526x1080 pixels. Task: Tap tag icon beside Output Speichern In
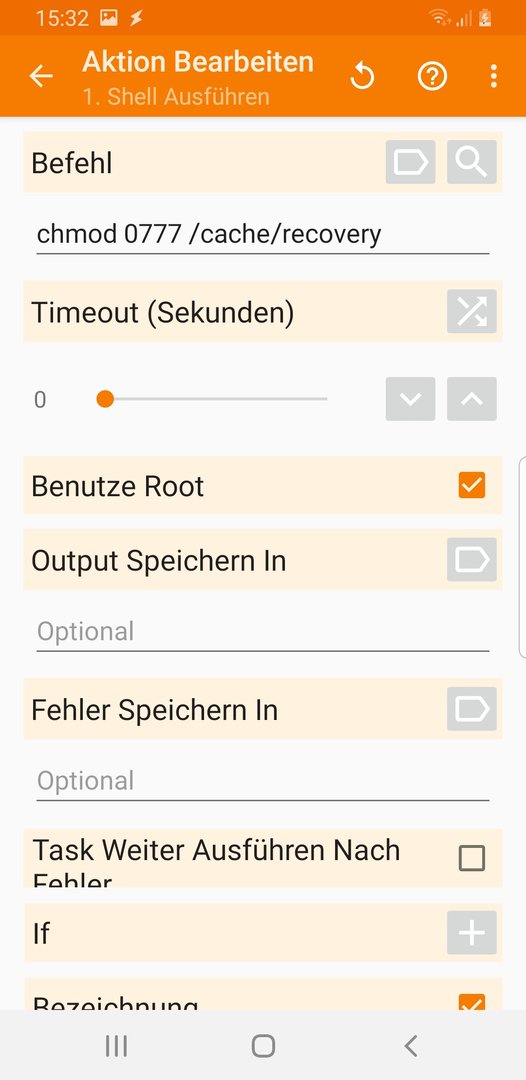[x=472, y=559]
